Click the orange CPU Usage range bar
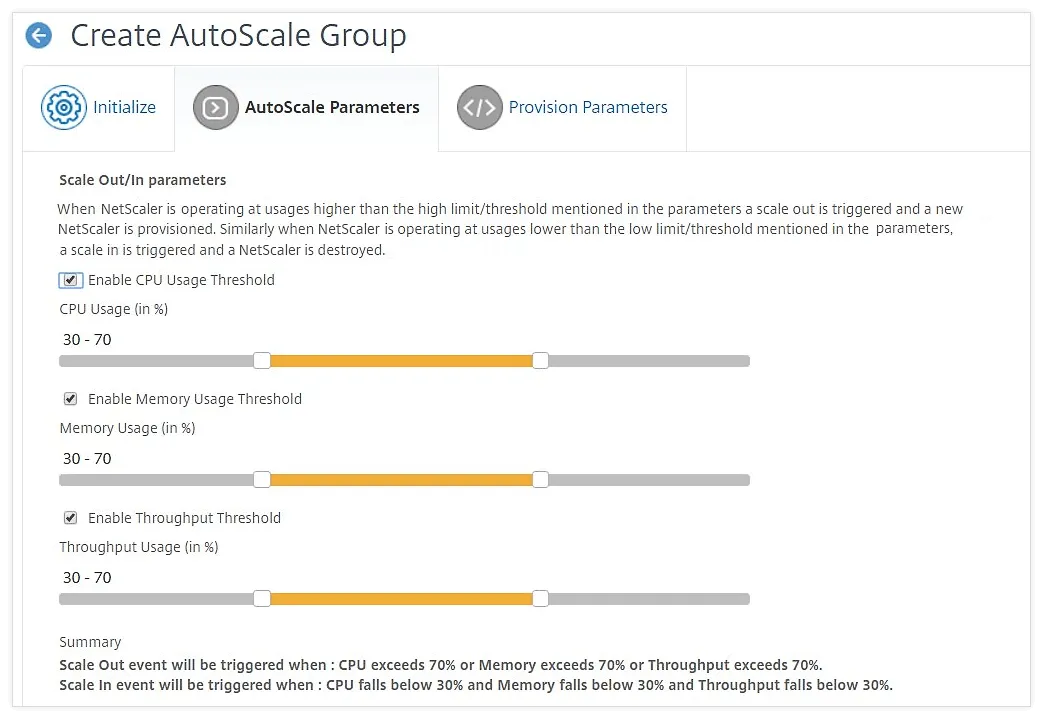 (x=401, y=361)
